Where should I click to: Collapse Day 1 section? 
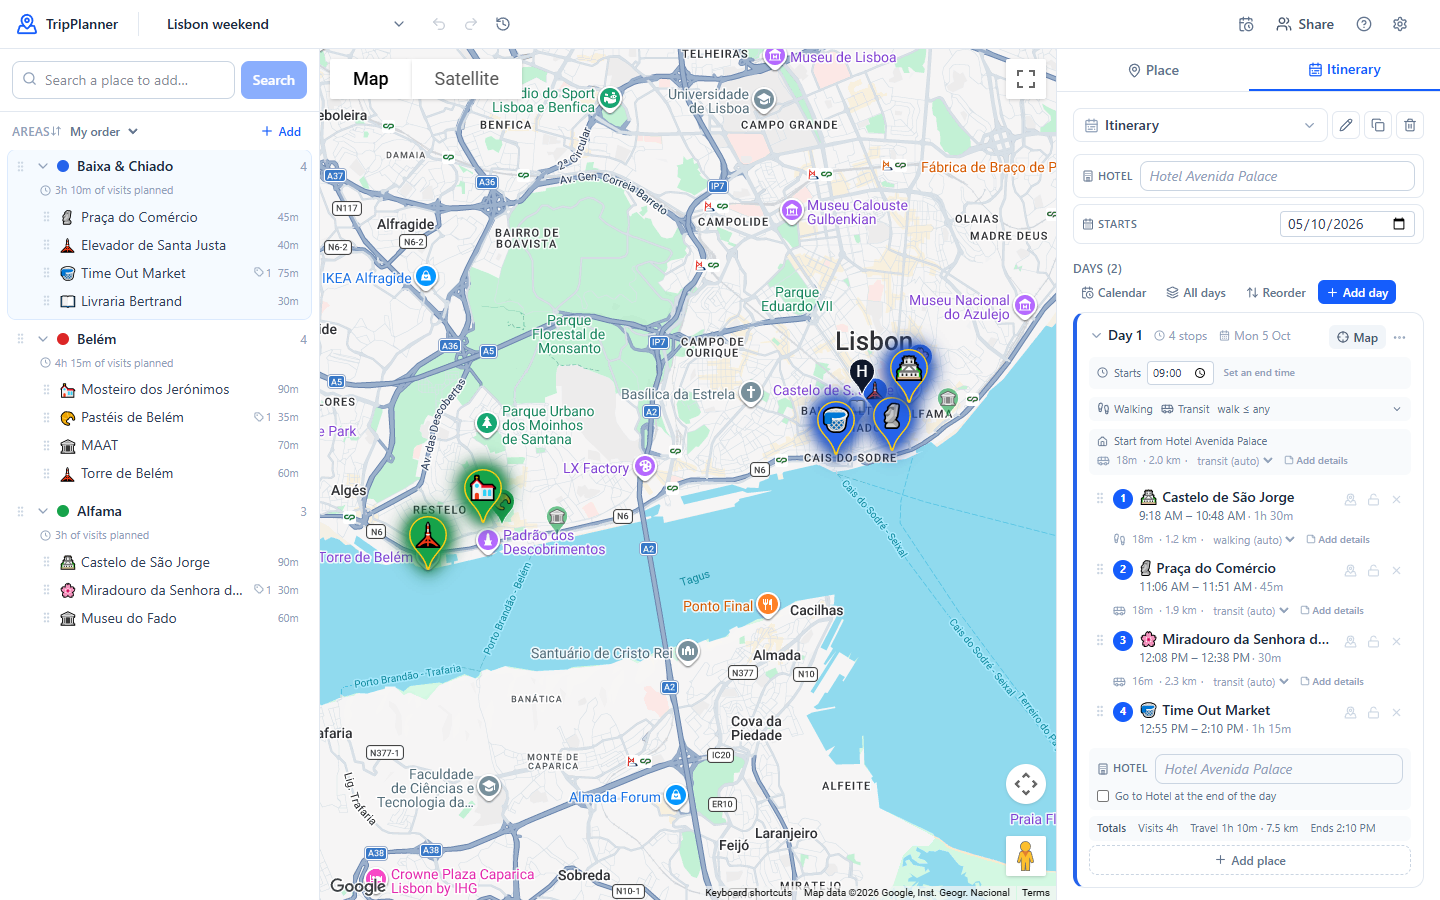[1097, 336]
